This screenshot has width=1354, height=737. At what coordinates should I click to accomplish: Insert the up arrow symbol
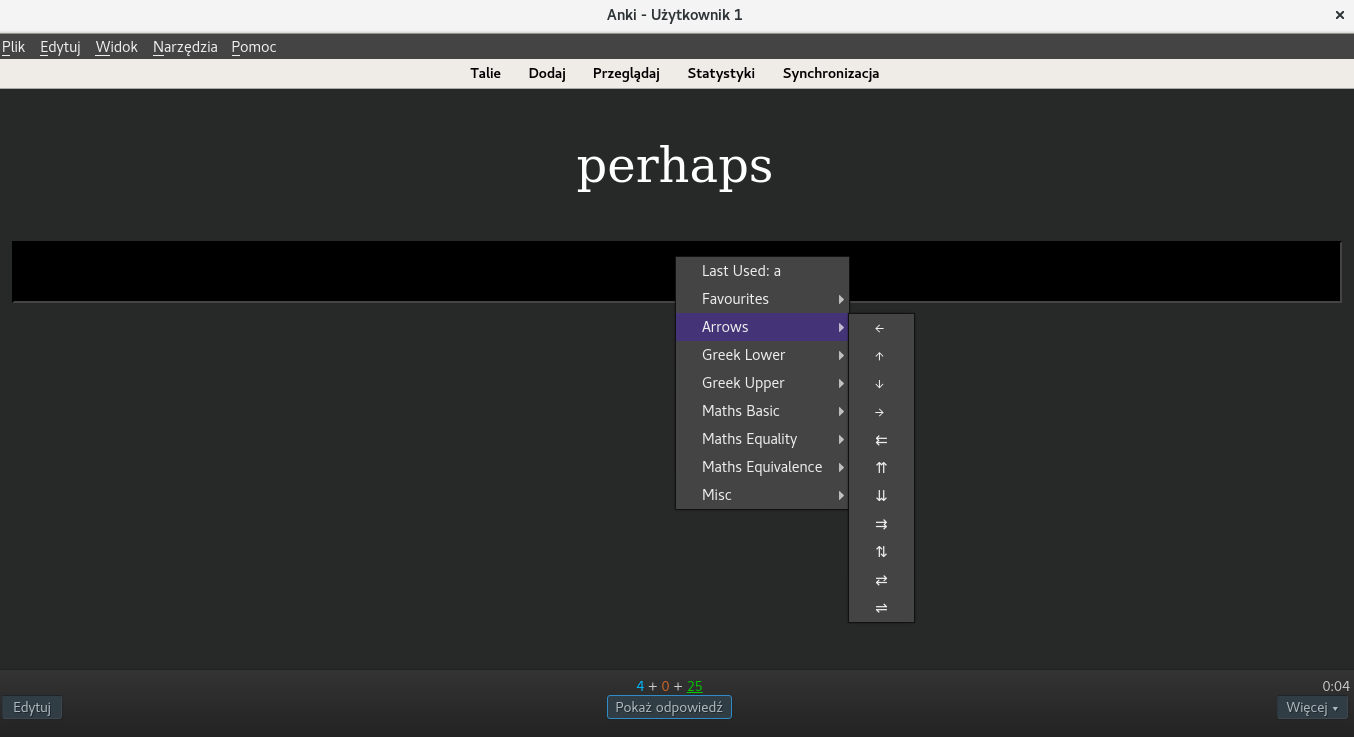(x=880, y=356)
